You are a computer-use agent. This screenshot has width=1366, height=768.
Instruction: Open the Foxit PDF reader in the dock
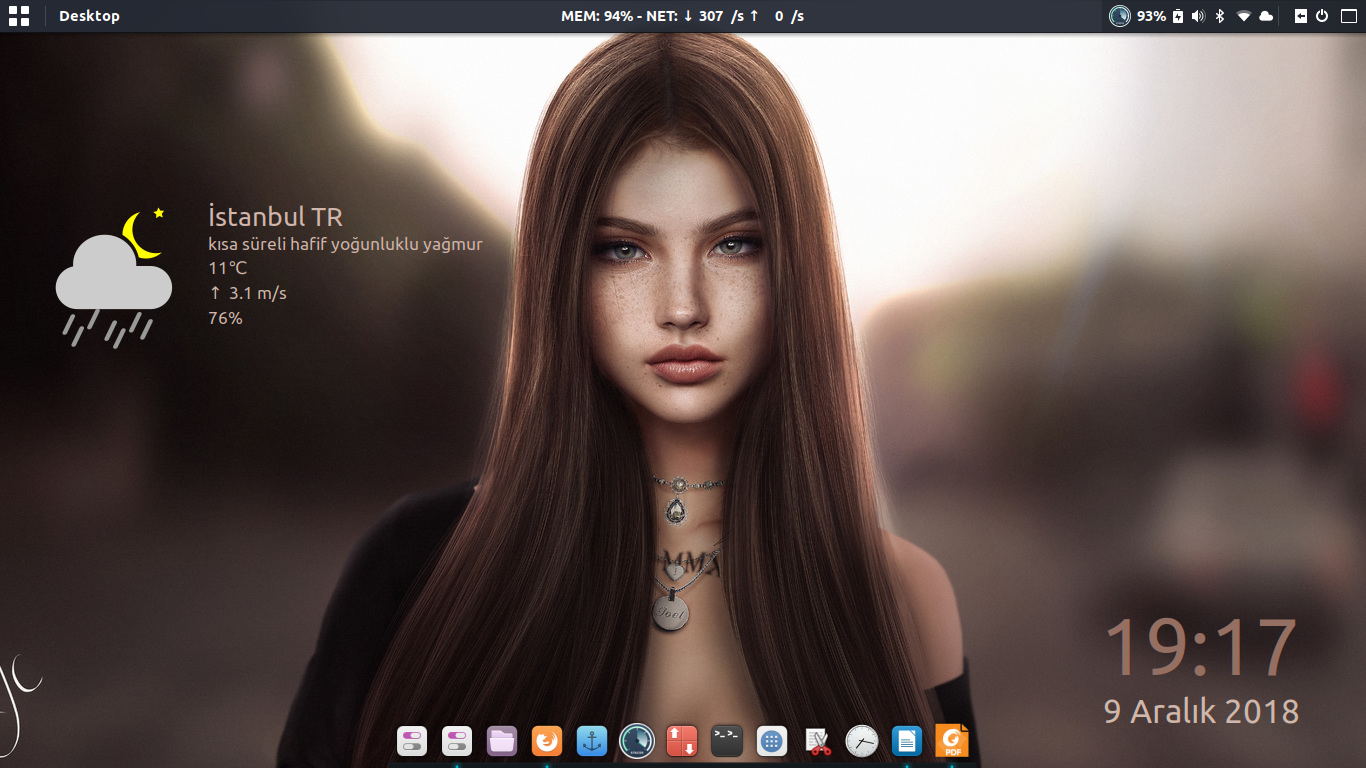tap(952, 741)
